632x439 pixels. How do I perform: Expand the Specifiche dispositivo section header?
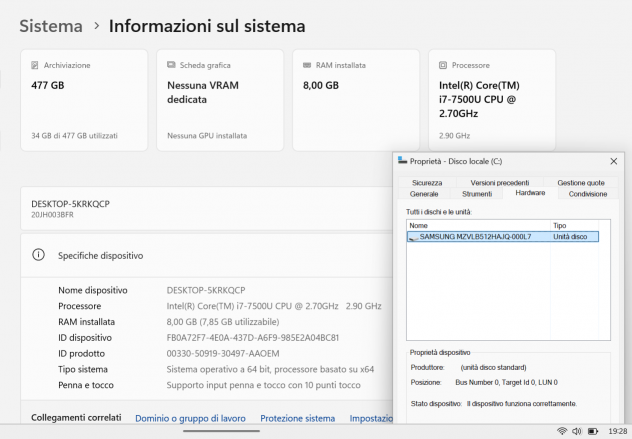pyautogui.click(x=206, y=256)
